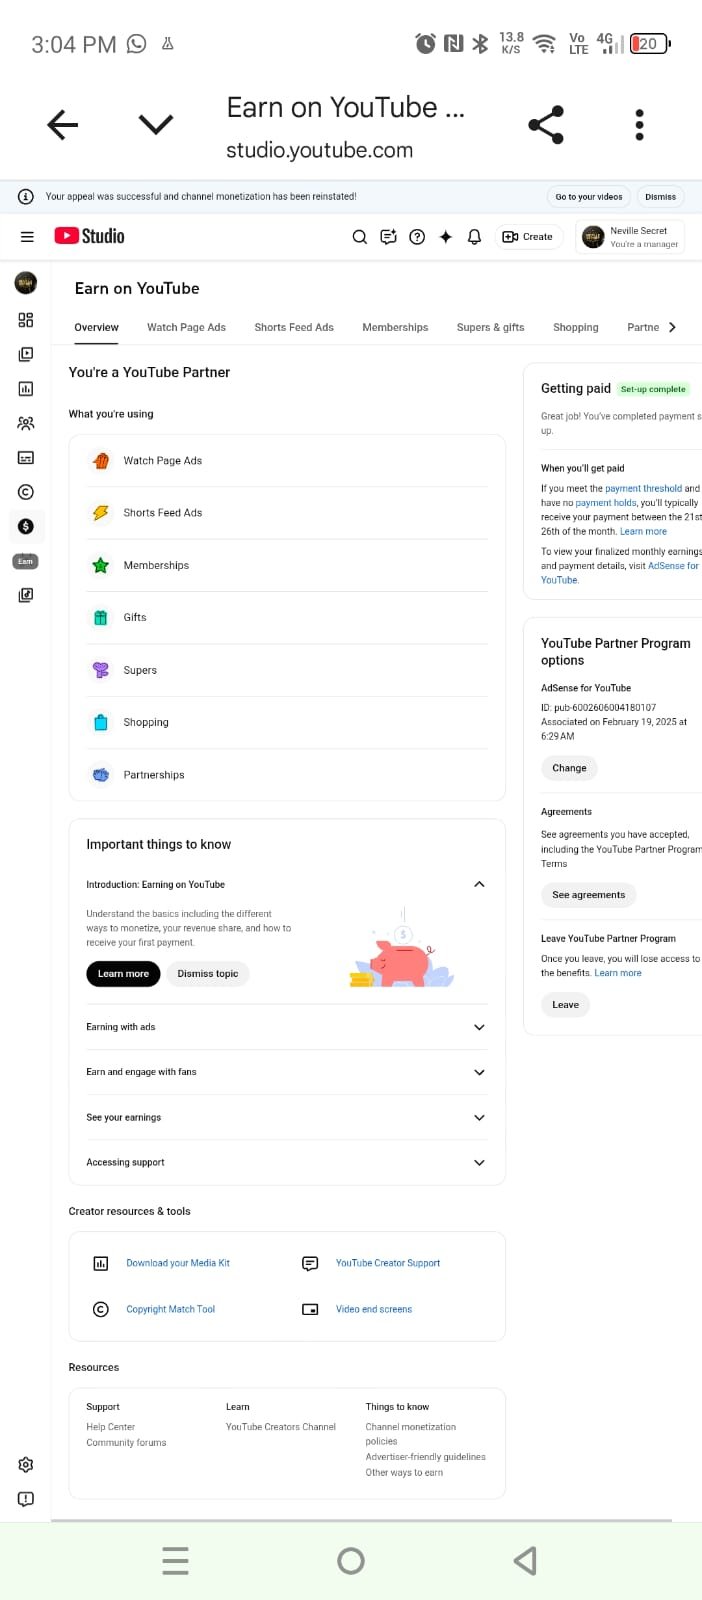The width and height of the screenshot is (702, 1600).
Task: Tap the browser share icon
Action: coord(546,125)
